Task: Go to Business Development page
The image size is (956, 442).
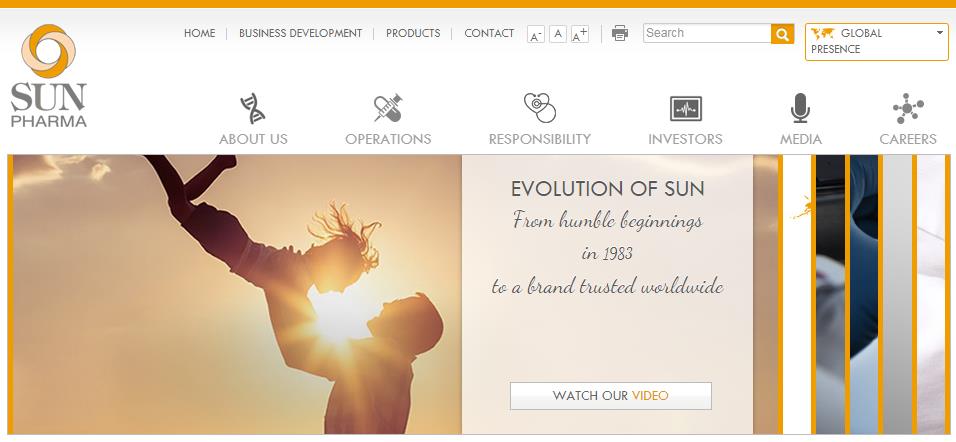Action: click(x=301, y=33)
